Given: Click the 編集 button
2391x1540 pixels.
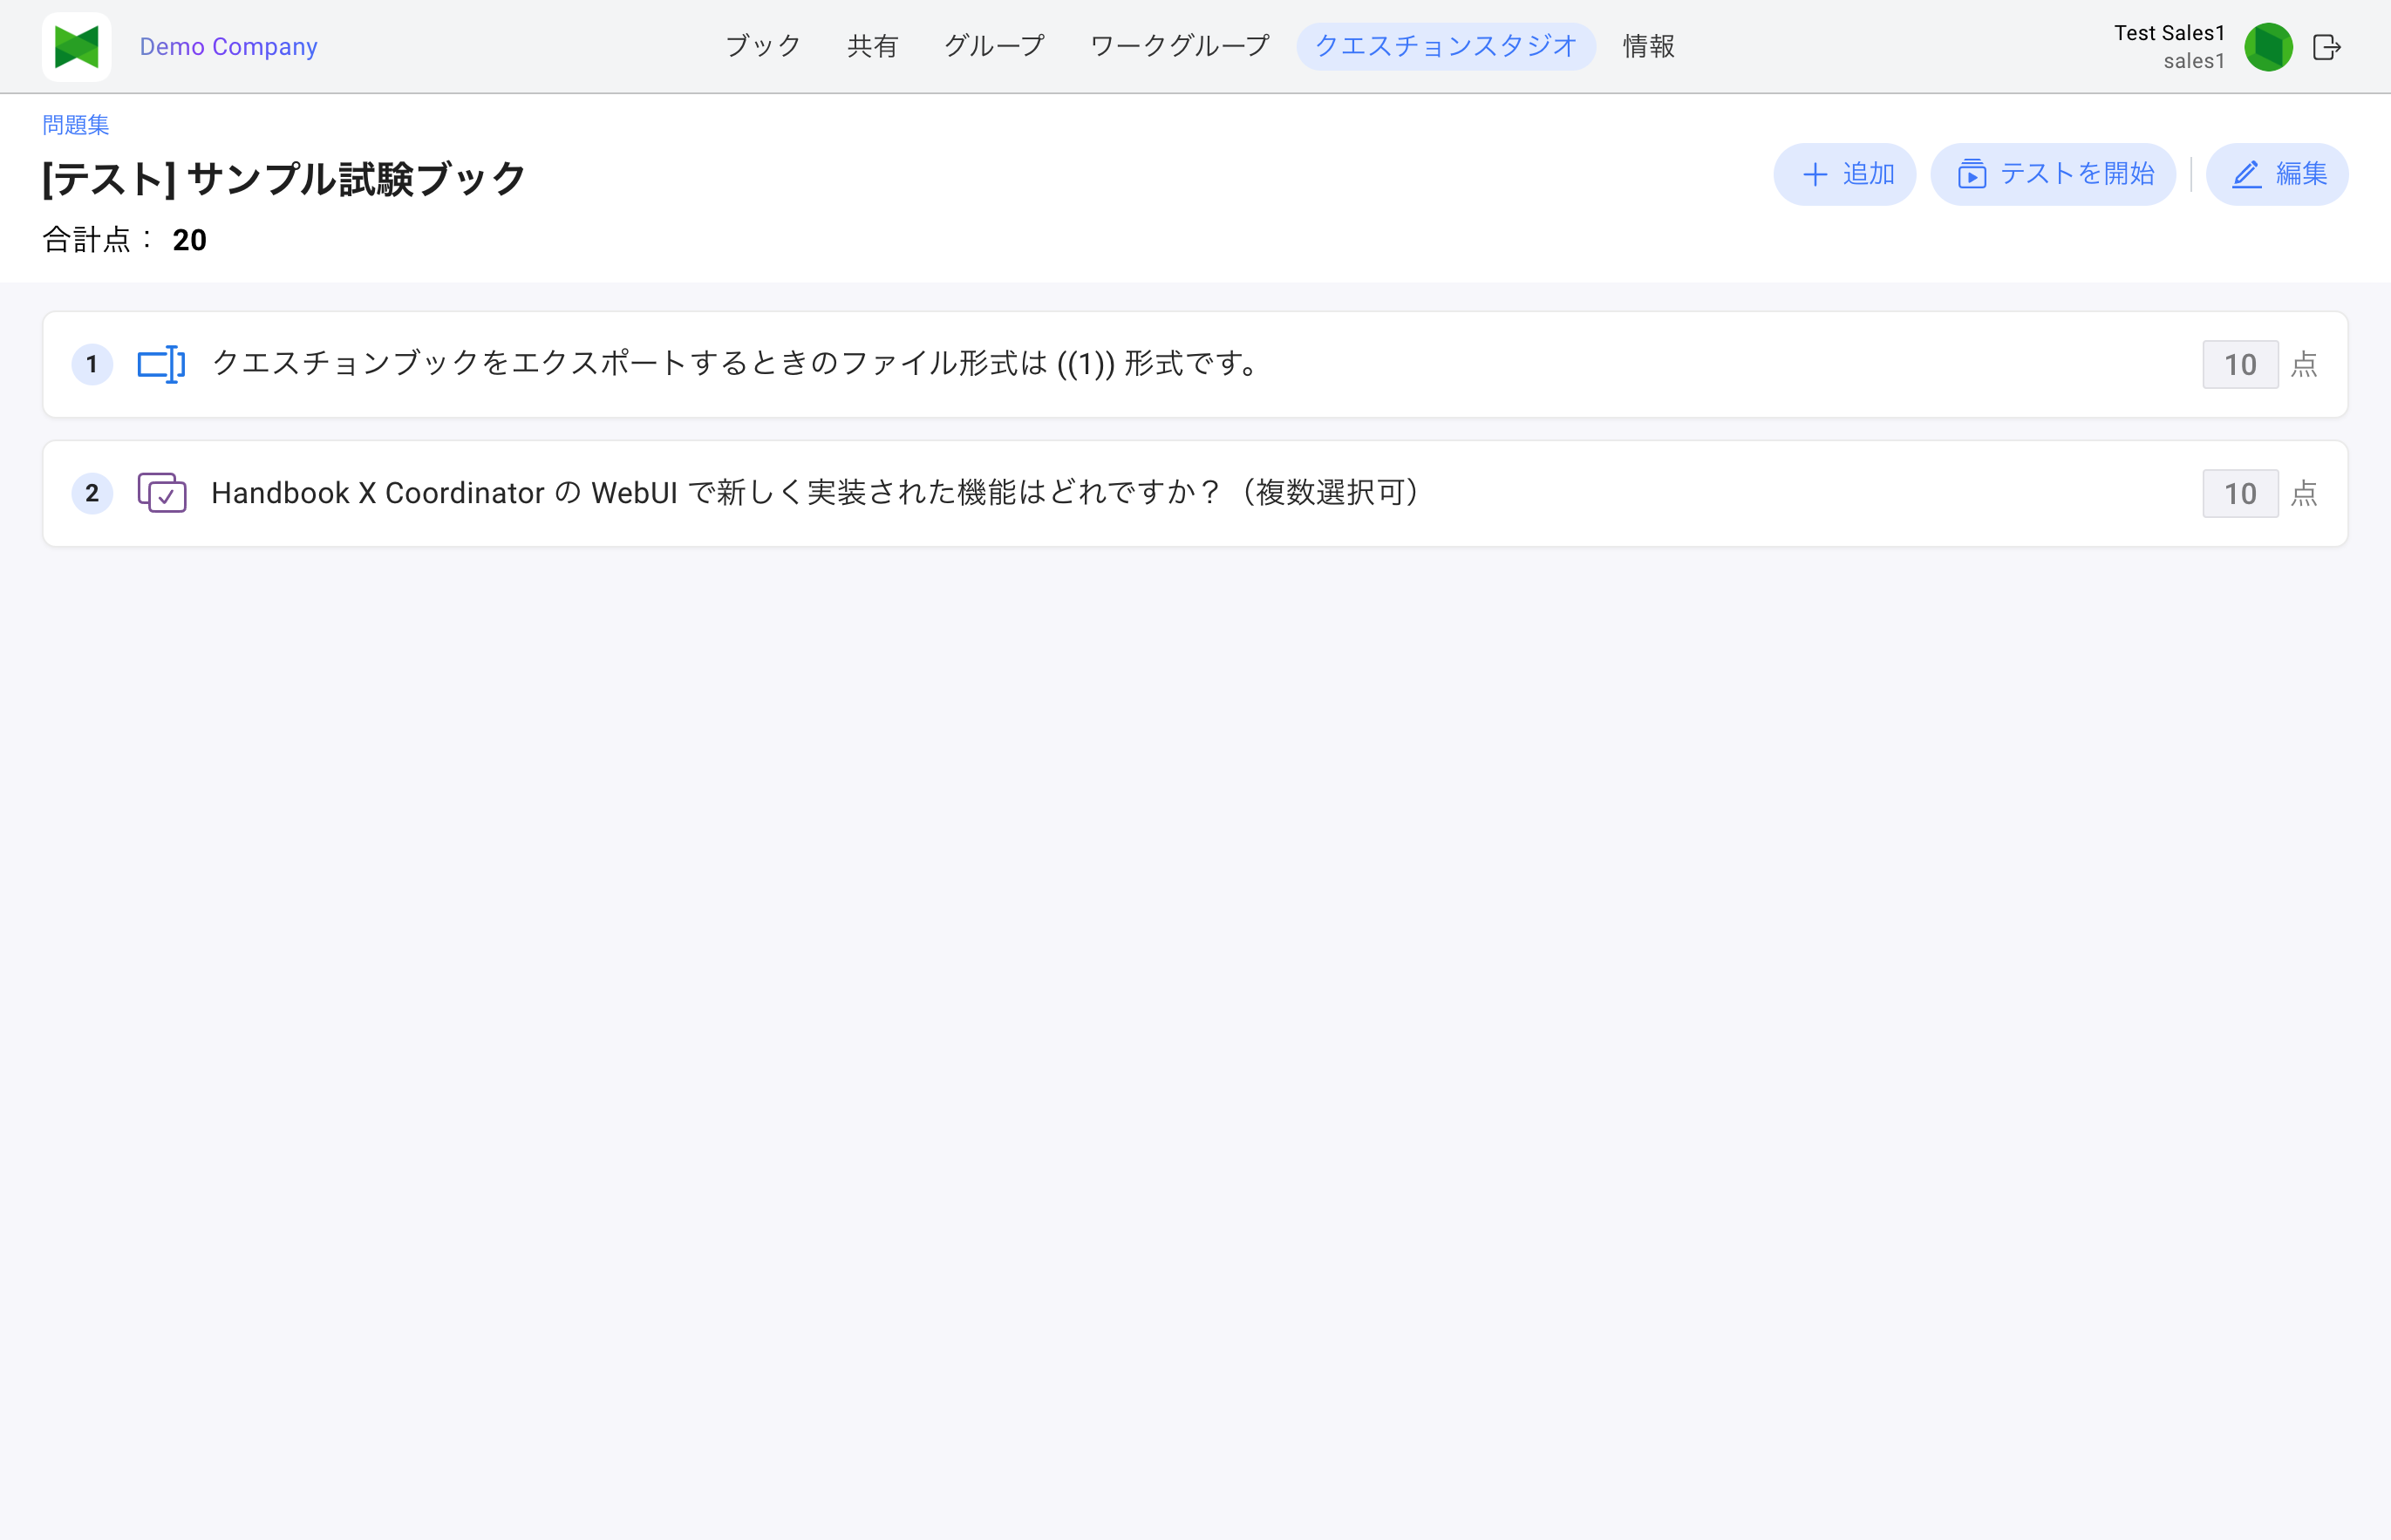Looking at the screenshot, I should (x=2276, y=174).
